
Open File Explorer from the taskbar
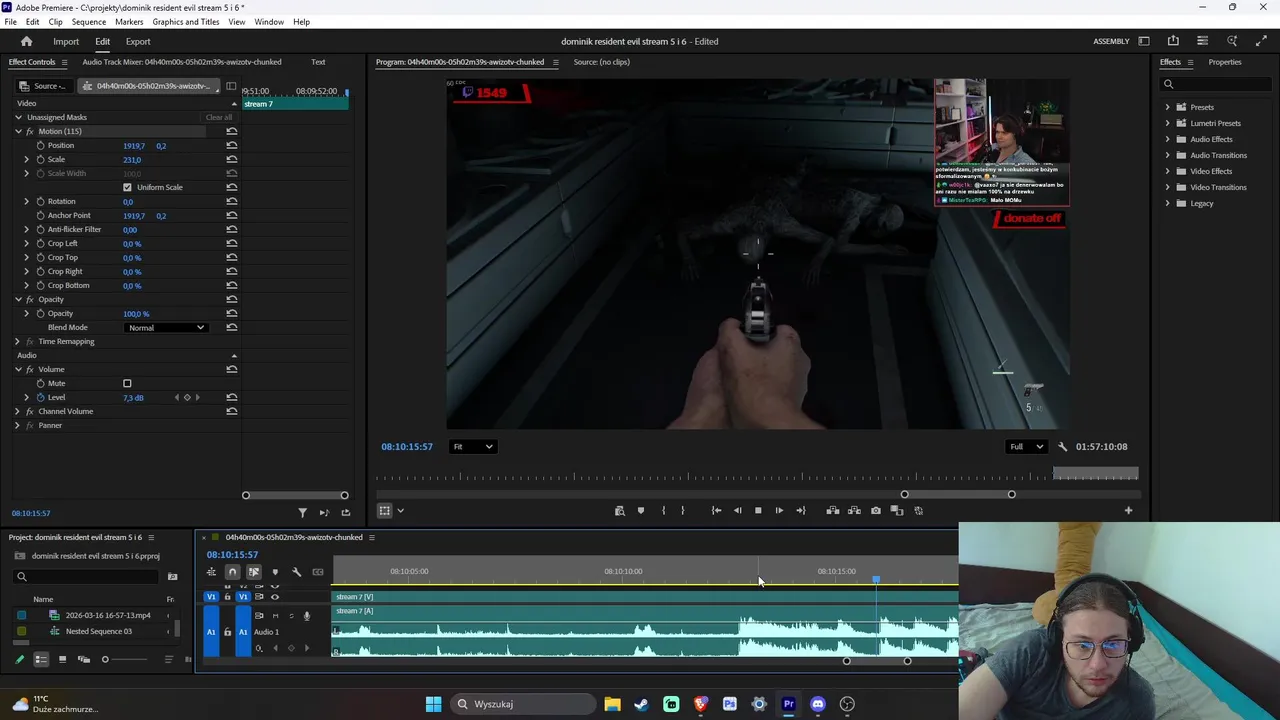[612, 704]
